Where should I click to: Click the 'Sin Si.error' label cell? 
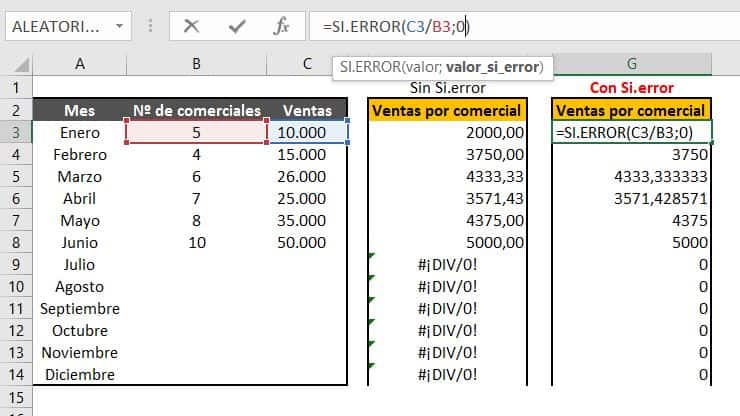pos(447,88)
